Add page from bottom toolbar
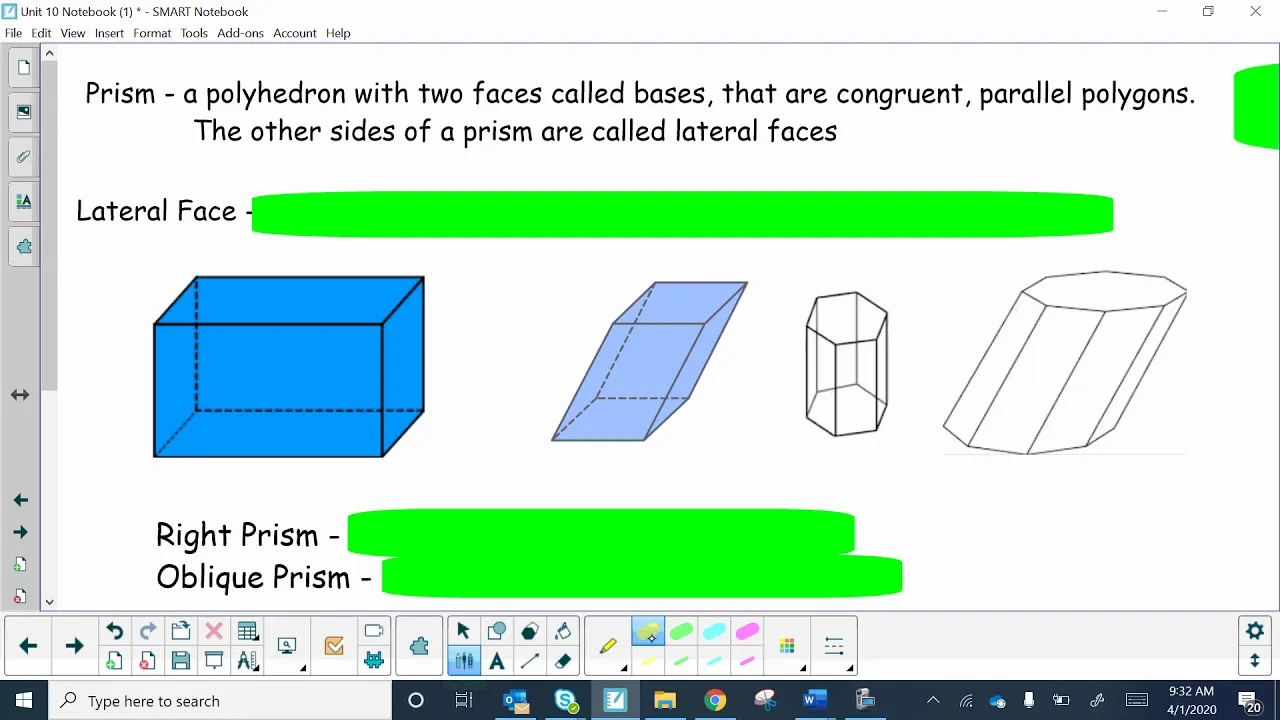Screen dimensions: 1280x720 [x=114, y=661]
